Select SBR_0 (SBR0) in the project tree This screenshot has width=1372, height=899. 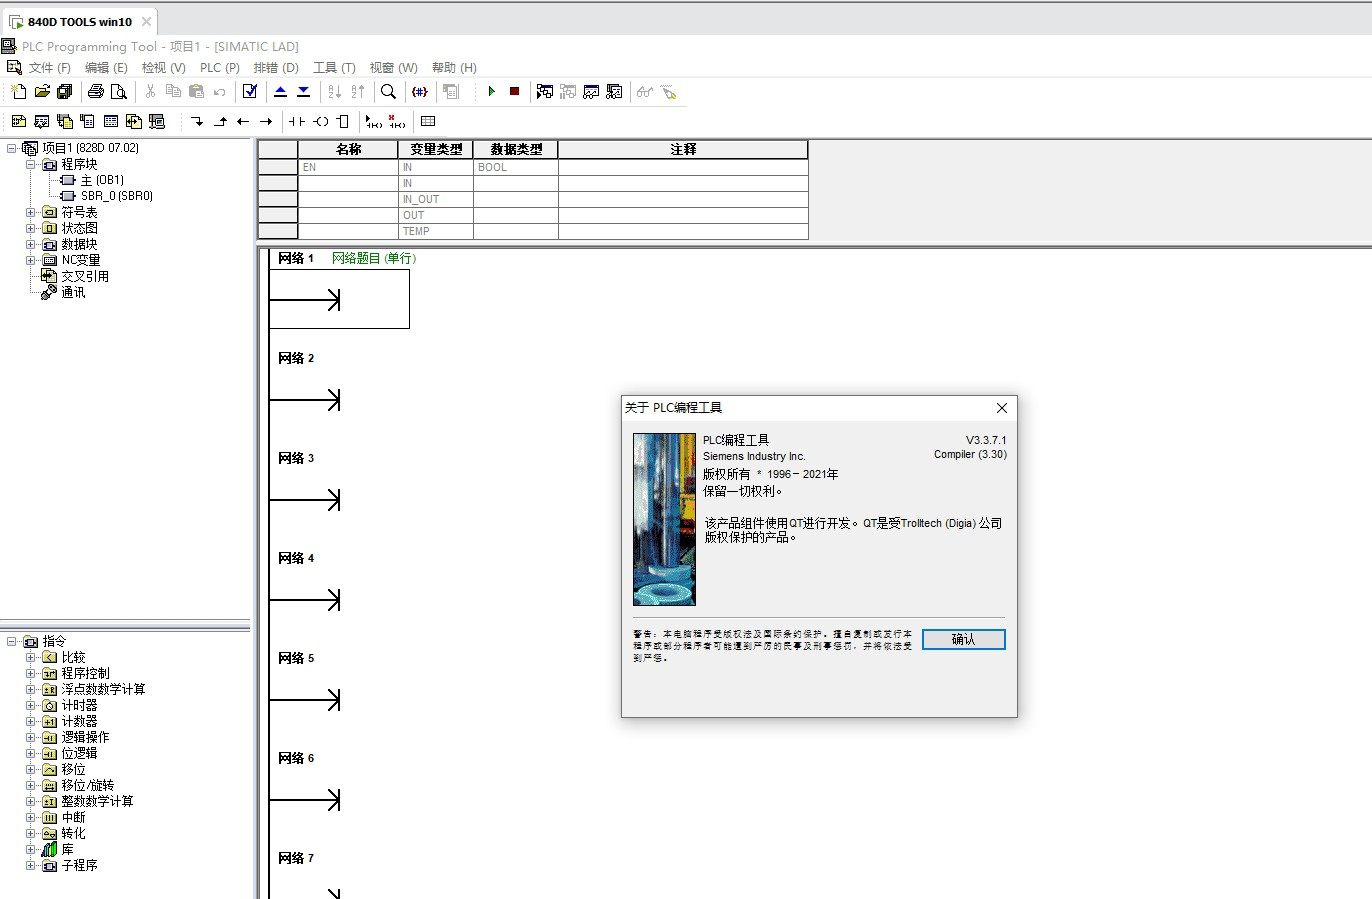[x=116, y=196]
